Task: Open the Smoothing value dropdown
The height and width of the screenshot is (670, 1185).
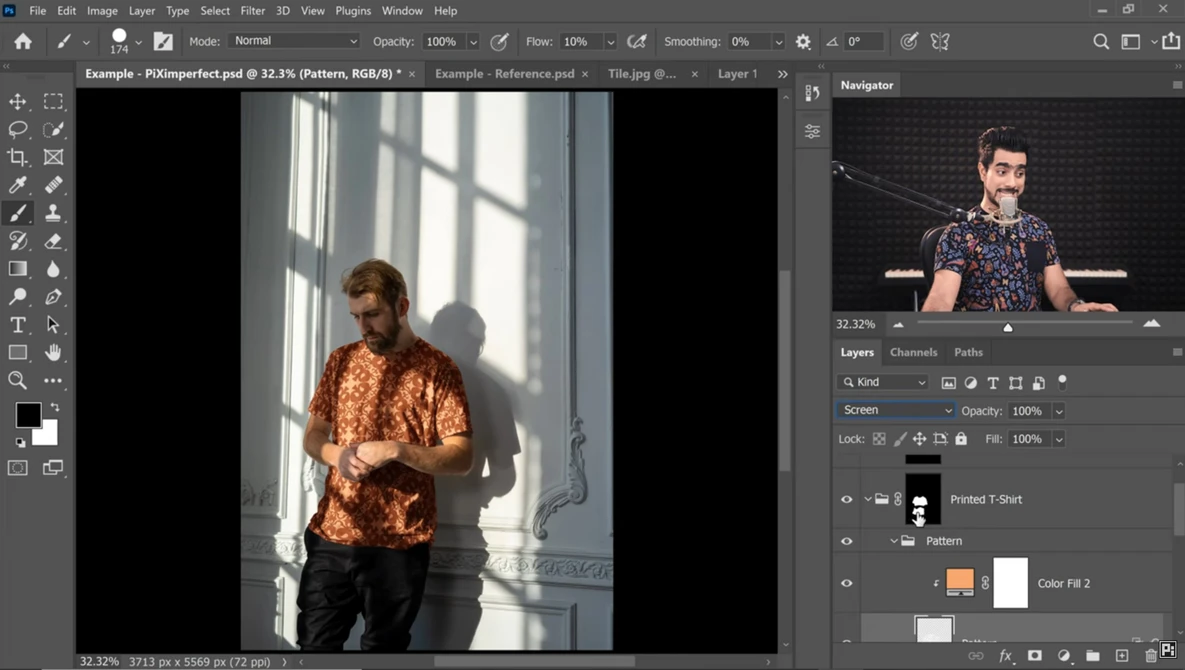Action: point(778,42)
